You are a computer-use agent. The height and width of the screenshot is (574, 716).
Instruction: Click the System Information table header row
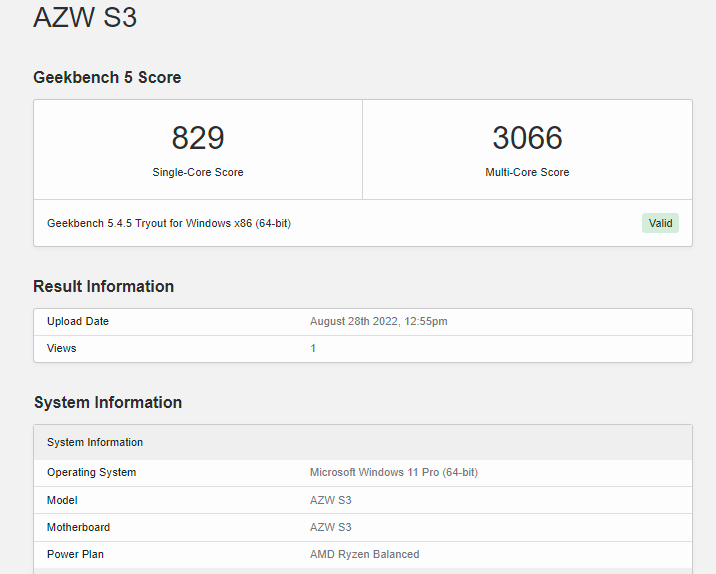point(363,442)
